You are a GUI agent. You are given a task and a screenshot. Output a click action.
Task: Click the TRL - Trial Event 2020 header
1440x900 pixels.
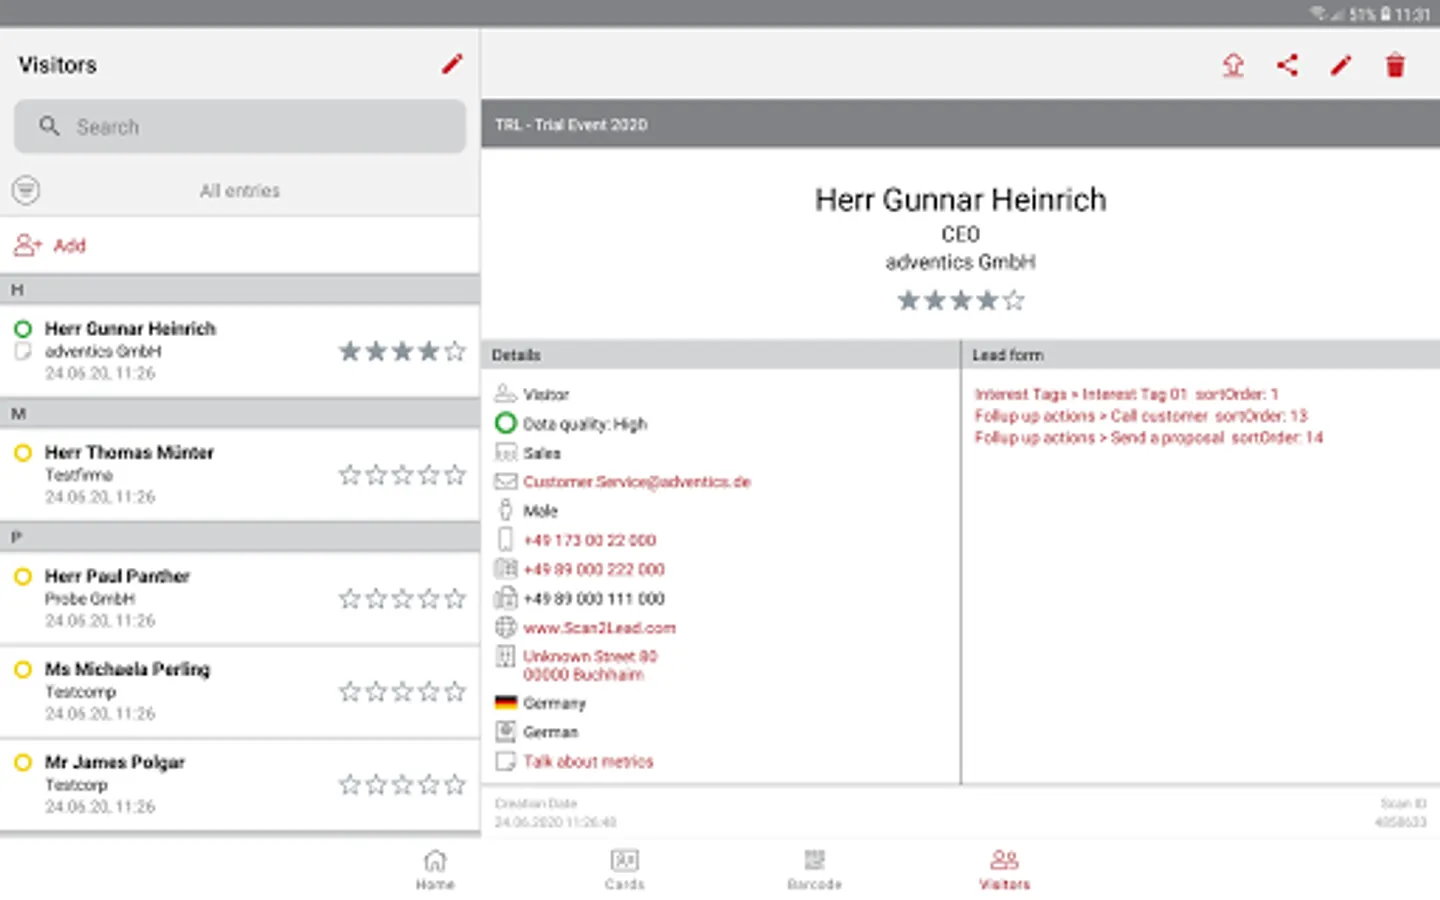click(960, 125)
